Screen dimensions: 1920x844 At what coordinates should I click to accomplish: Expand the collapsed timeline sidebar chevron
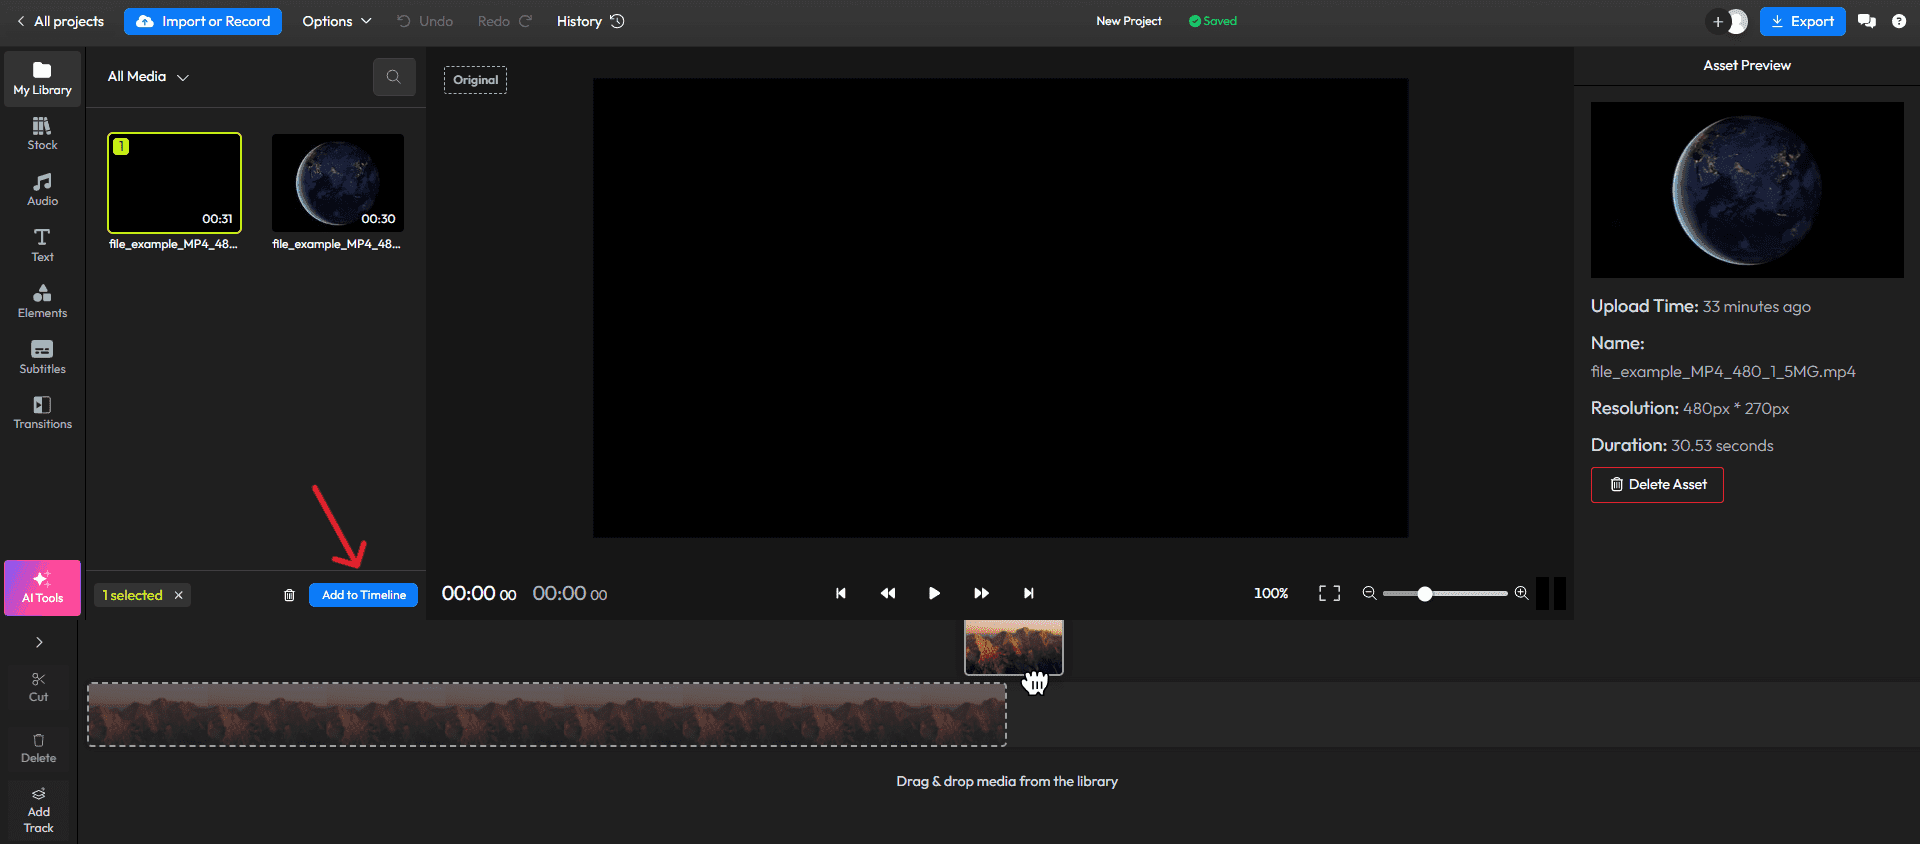39,642
